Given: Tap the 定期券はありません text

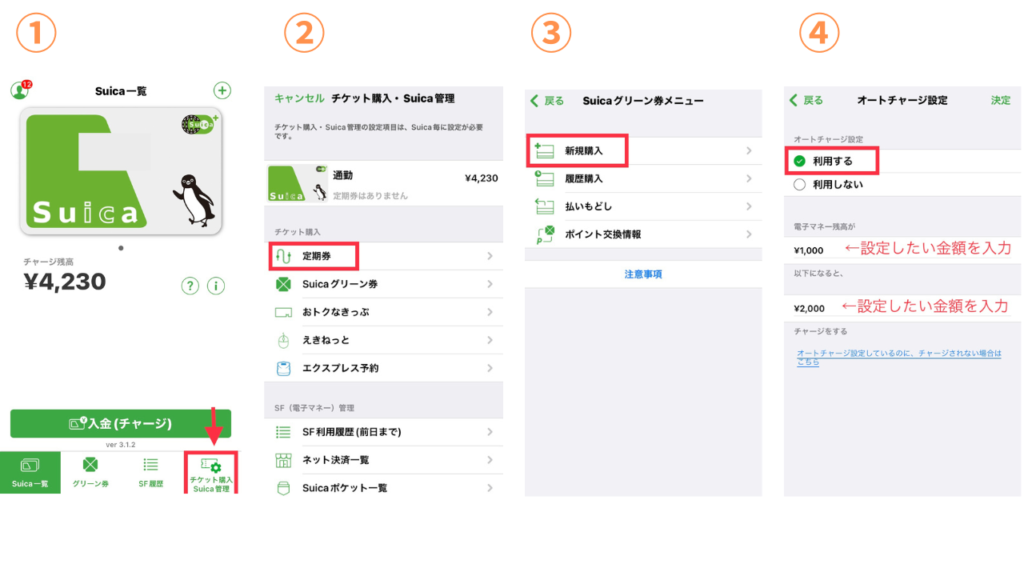Looking at the screenshot, I should tap(370, 195).
